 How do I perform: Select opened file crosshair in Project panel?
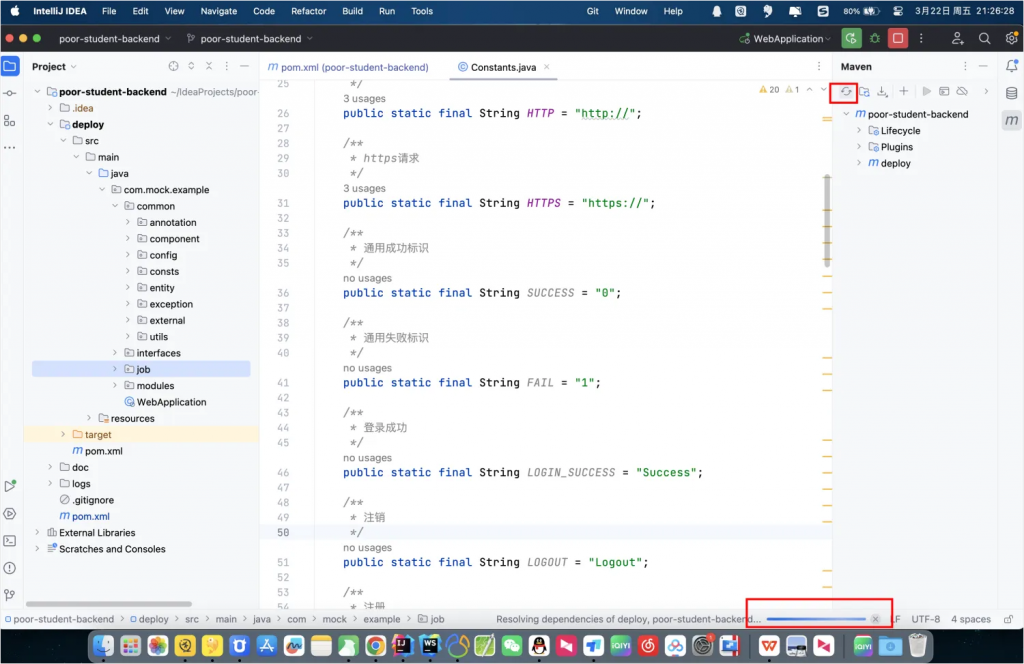pos(173,67)
